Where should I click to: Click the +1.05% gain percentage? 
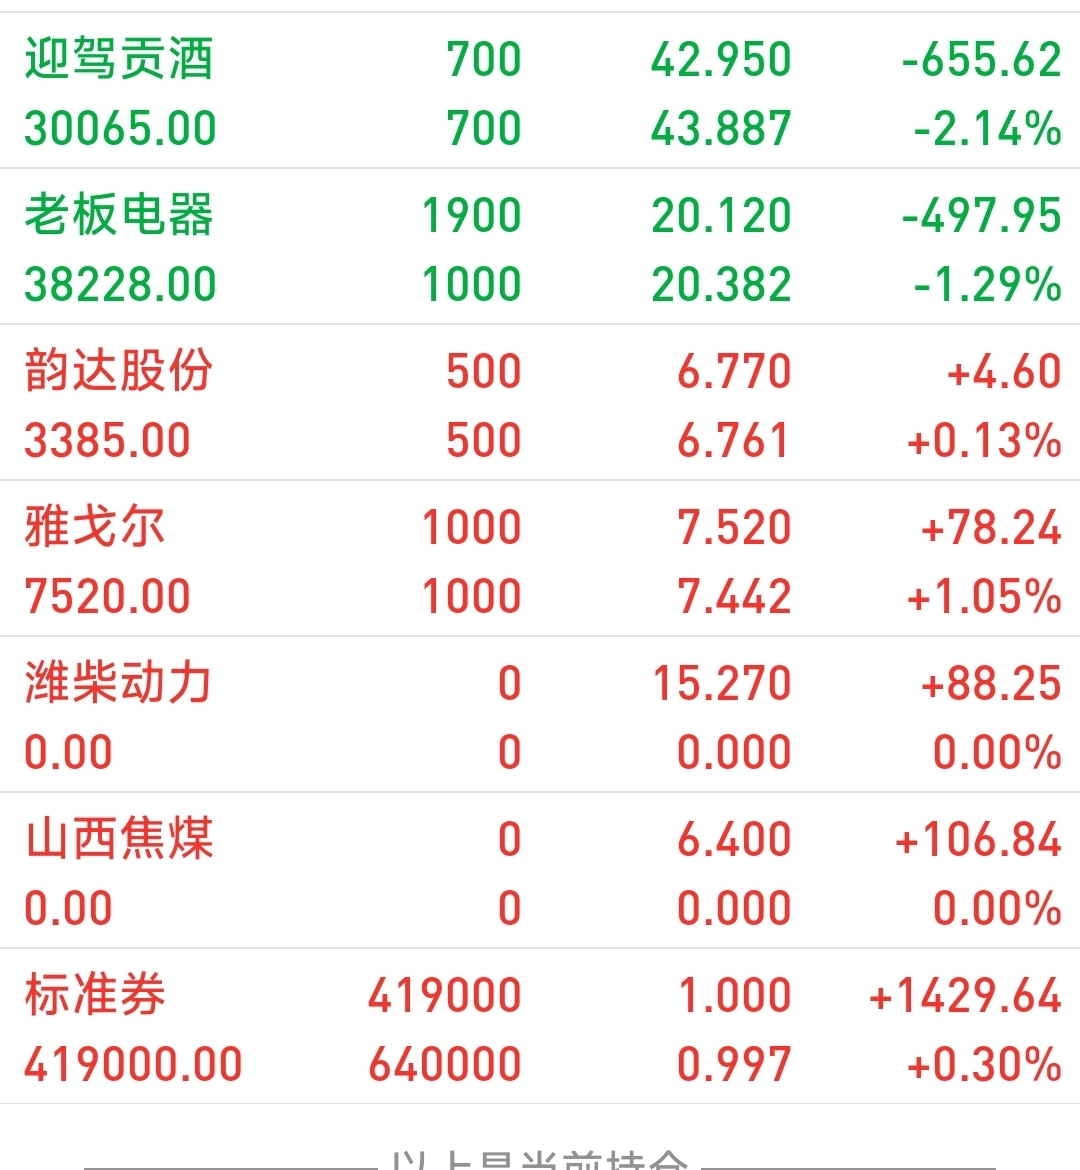984,596
